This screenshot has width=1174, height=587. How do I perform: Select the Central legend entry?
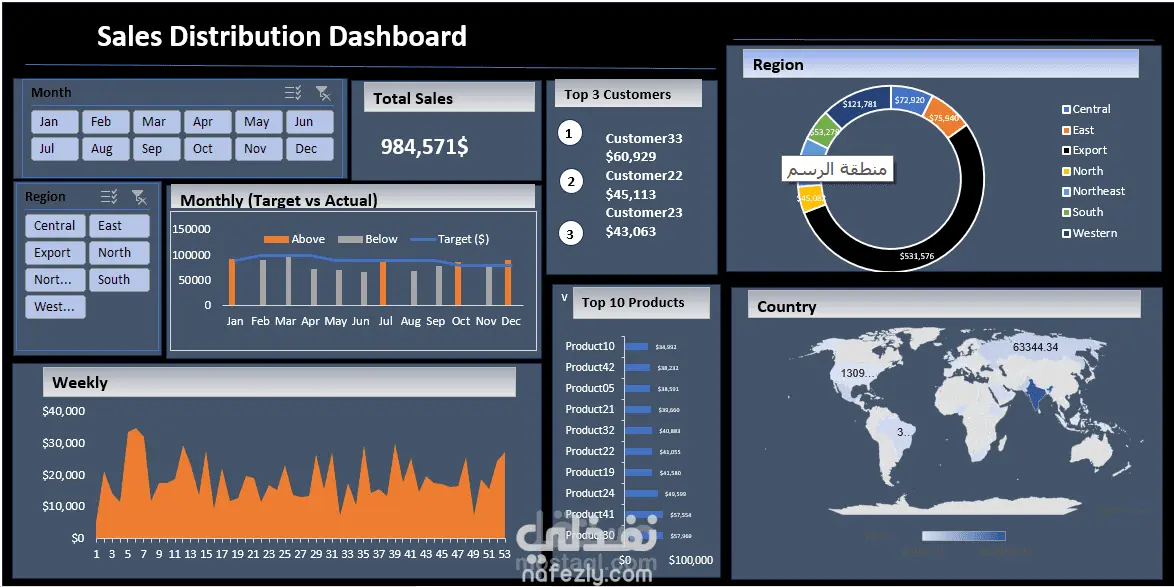pyautogui.click(x=1086, y=109)
